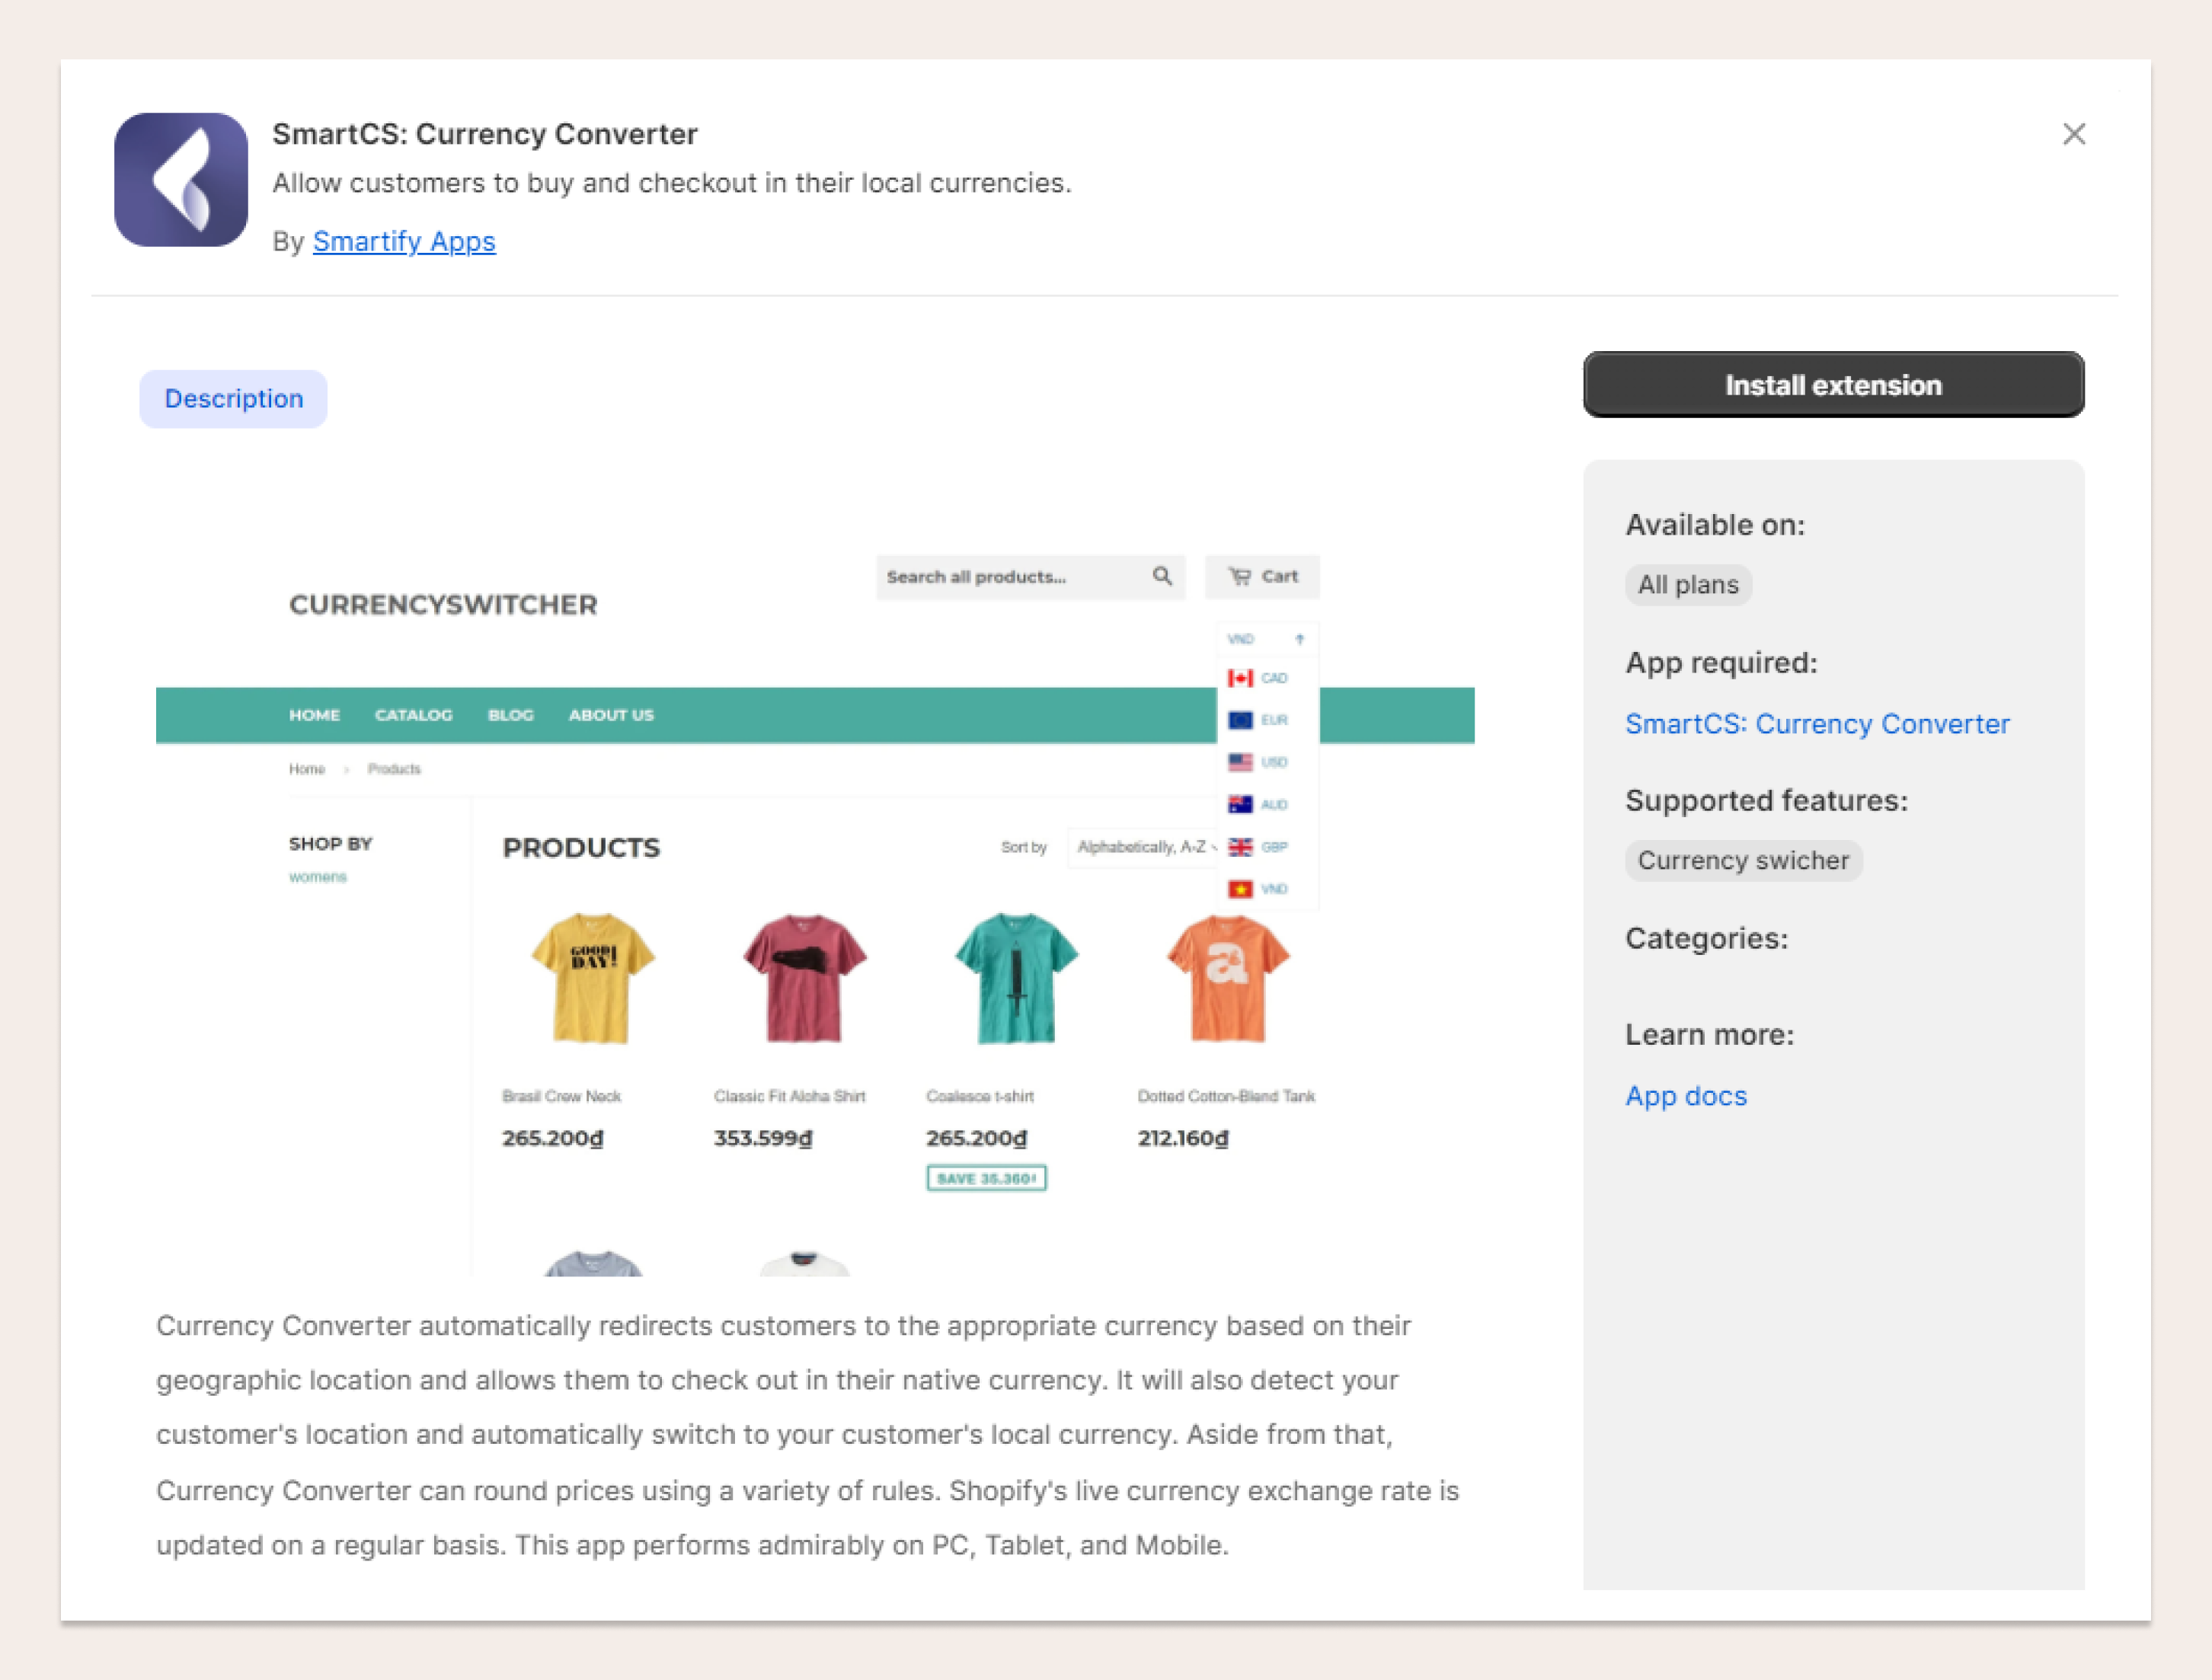Viewport: 2212px width, 1680px height.
Task: Click the EU flag EUR option
Action: click(1258, 720)
